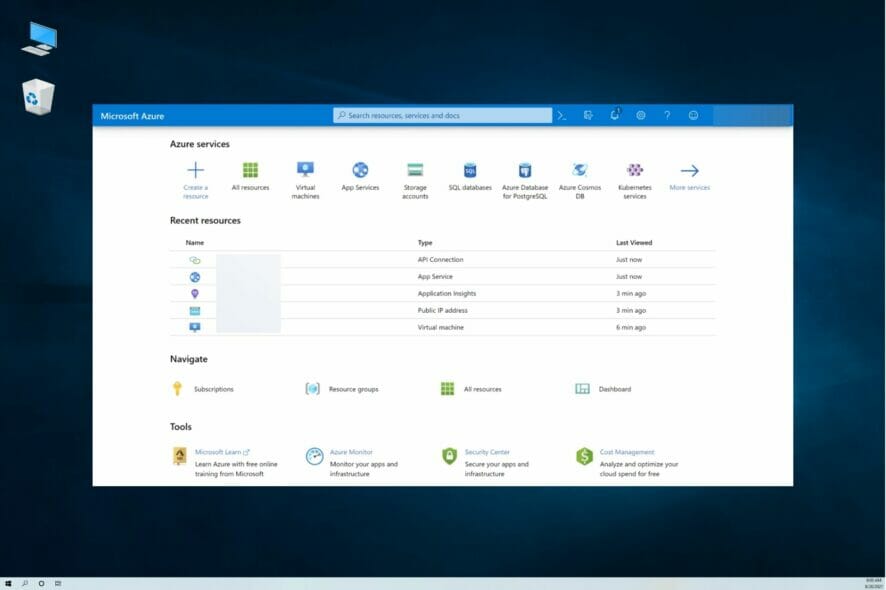
Task: Open Directory and subscription filter icon
Action: (x=588, y=115)
